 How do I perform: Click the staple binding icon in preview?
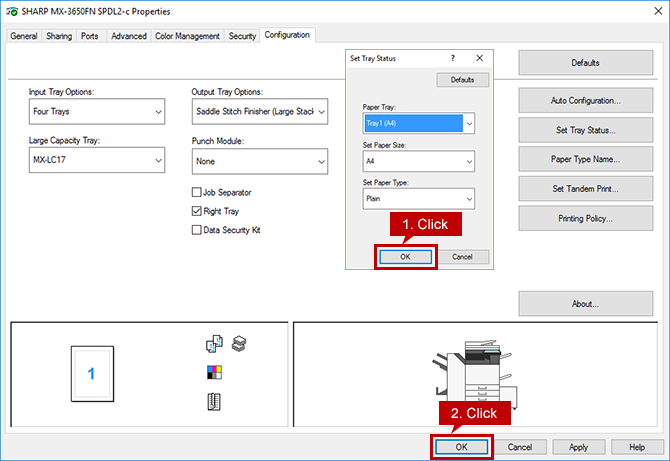pyautogui.click(x=214, y=402)
